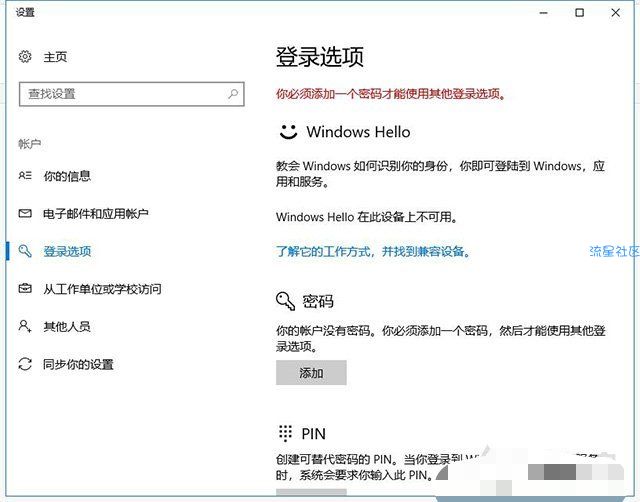The height and width of the screenshot is (502, 640).
Task: Click the 密码 key icon
Action: 285,301
